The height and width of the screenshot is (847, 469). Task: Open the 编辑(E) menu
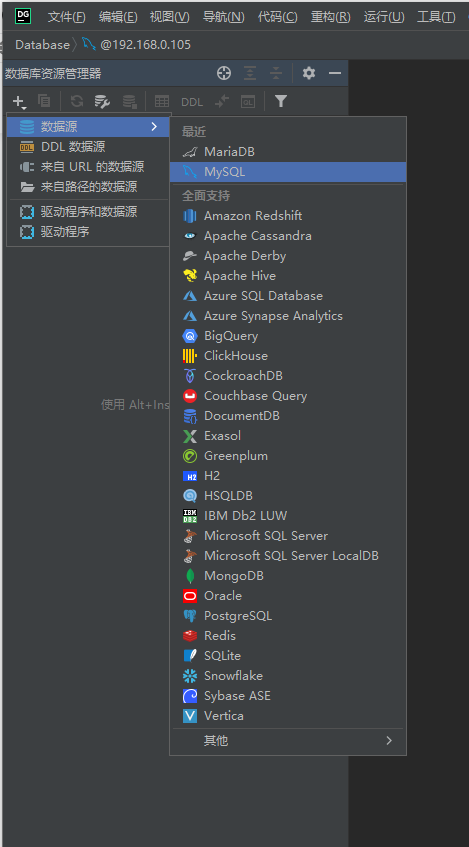pos(118,17)
